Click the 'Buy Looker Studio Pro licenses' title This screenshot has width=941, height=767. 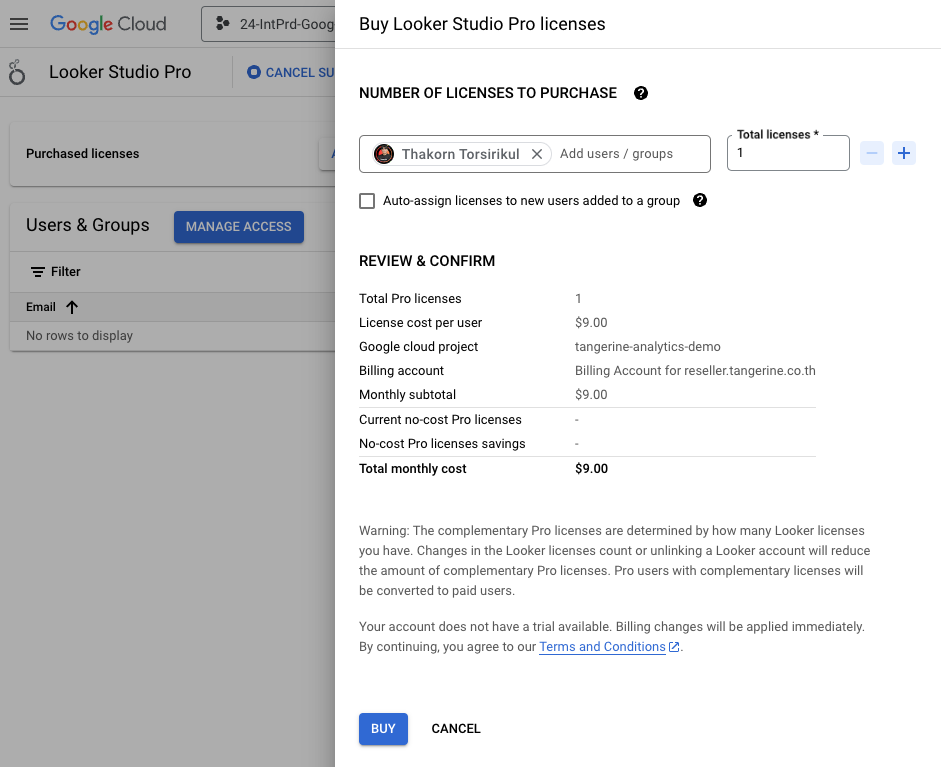click(x=482, y=24)
